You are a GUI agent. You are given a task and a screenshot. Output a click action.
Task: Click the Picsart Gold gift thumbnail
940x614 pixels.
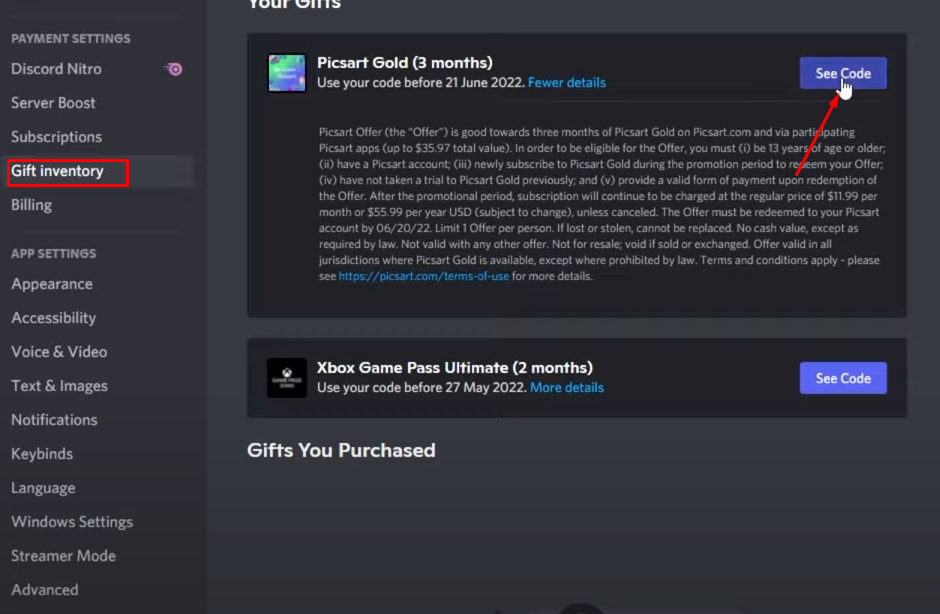click(x=287, y=73)
